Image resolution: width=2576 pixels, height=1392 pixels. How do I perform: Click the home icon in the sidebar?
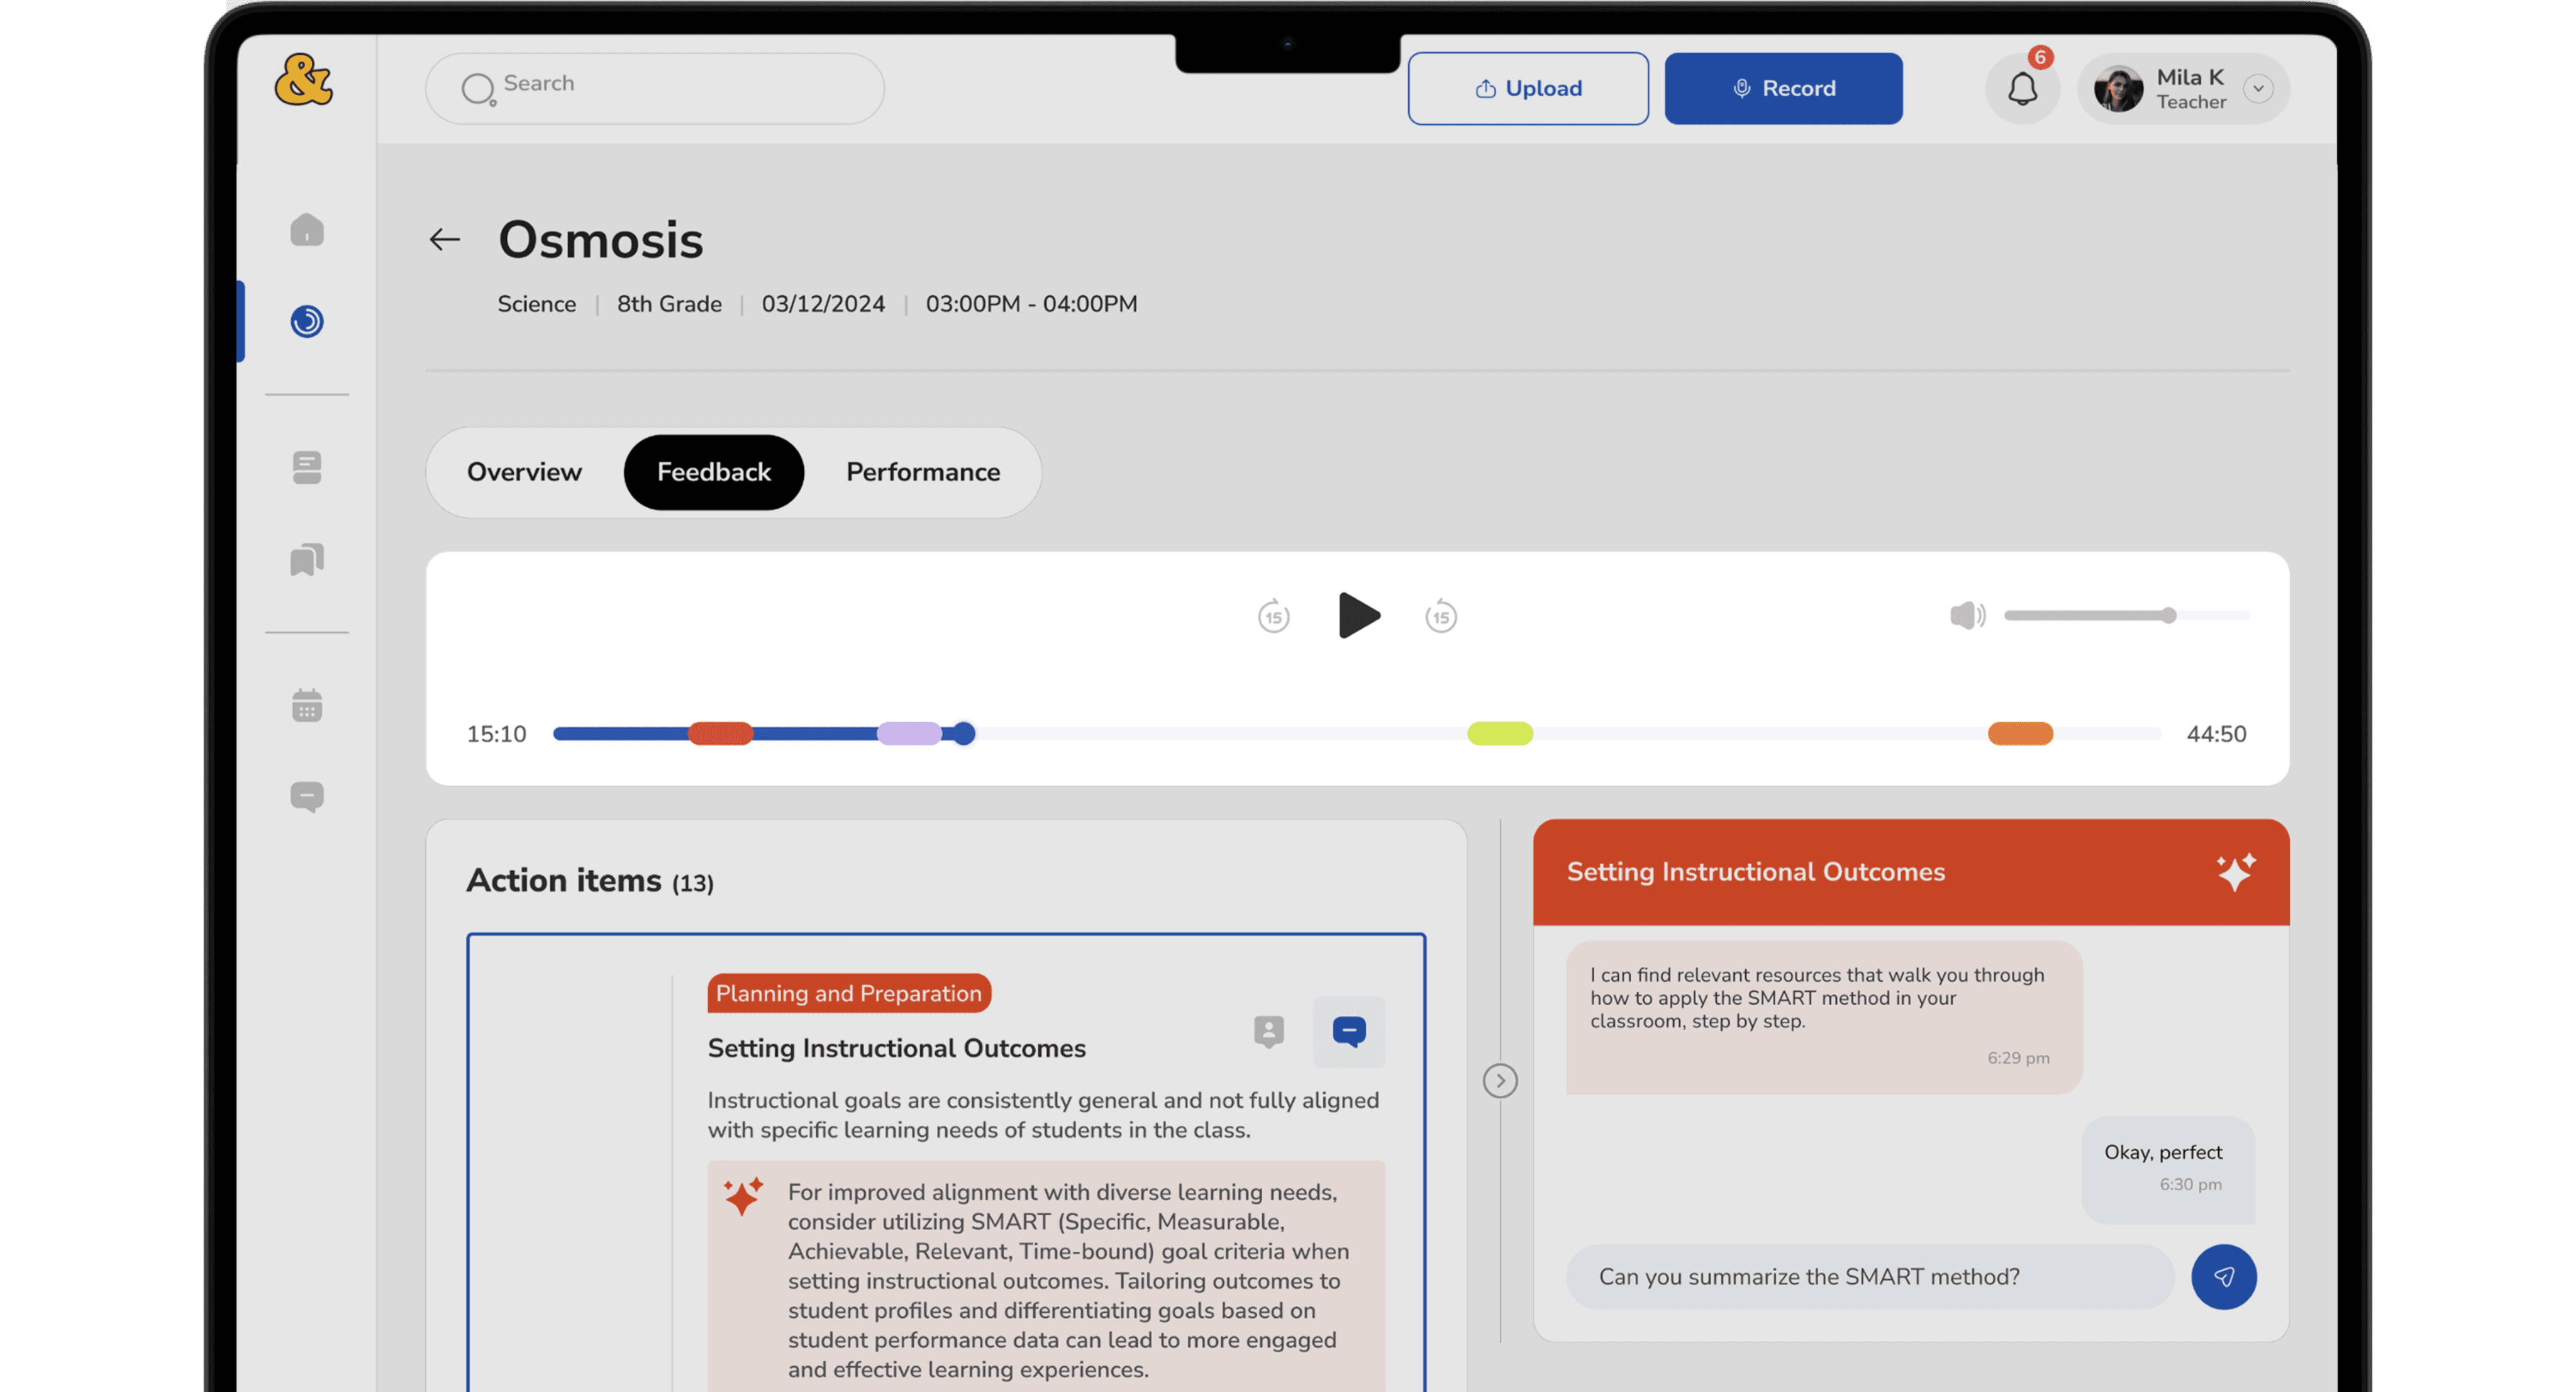tap(307, 230)
